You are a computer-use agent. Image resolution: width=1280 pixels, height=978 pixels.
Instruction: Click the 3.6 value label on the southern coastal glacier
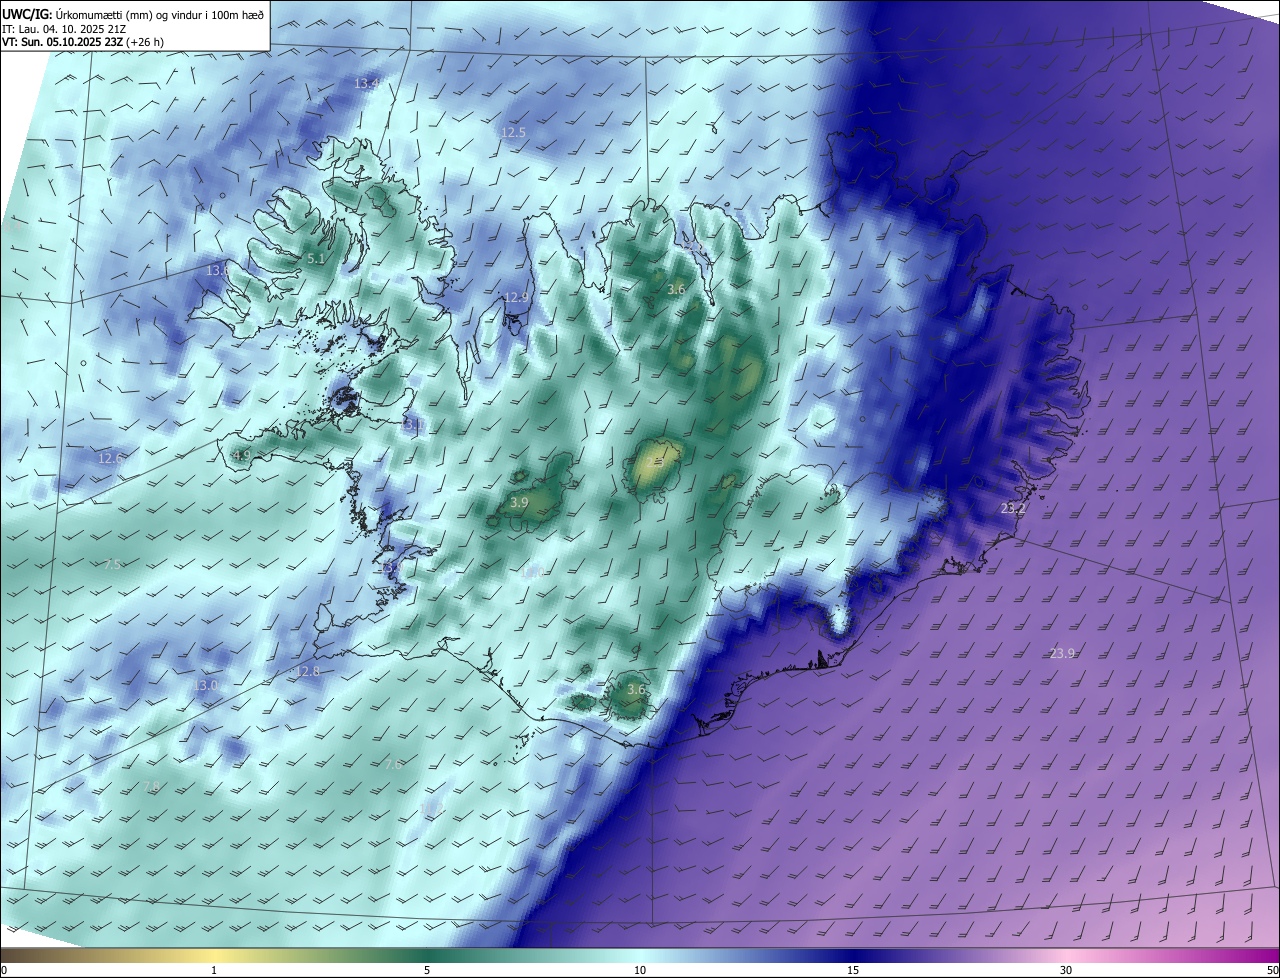click(636, 689)
